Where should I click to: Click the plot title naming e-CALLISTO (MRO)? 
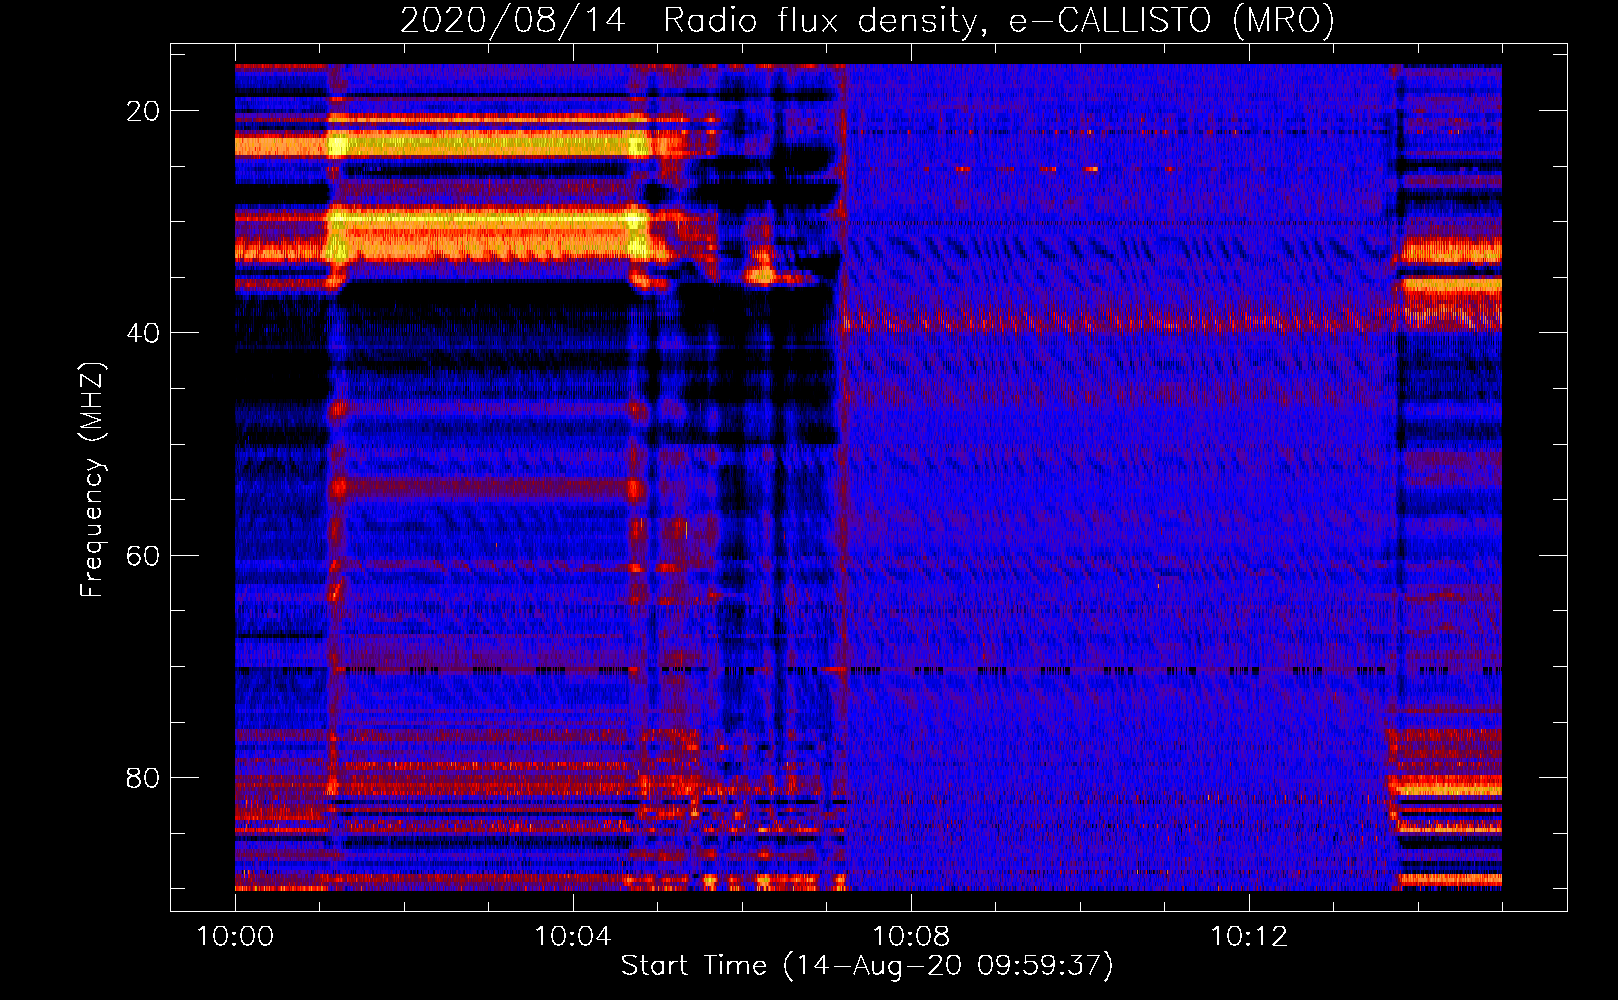tap(867, 20)
